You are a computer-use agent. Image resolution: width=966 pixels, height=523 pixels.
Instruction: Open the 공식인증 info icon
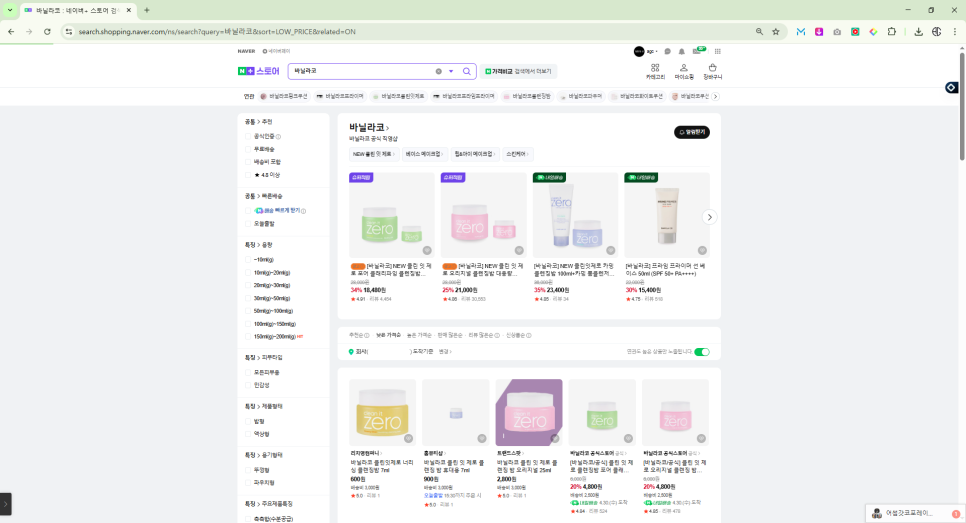tap(278, 137)
